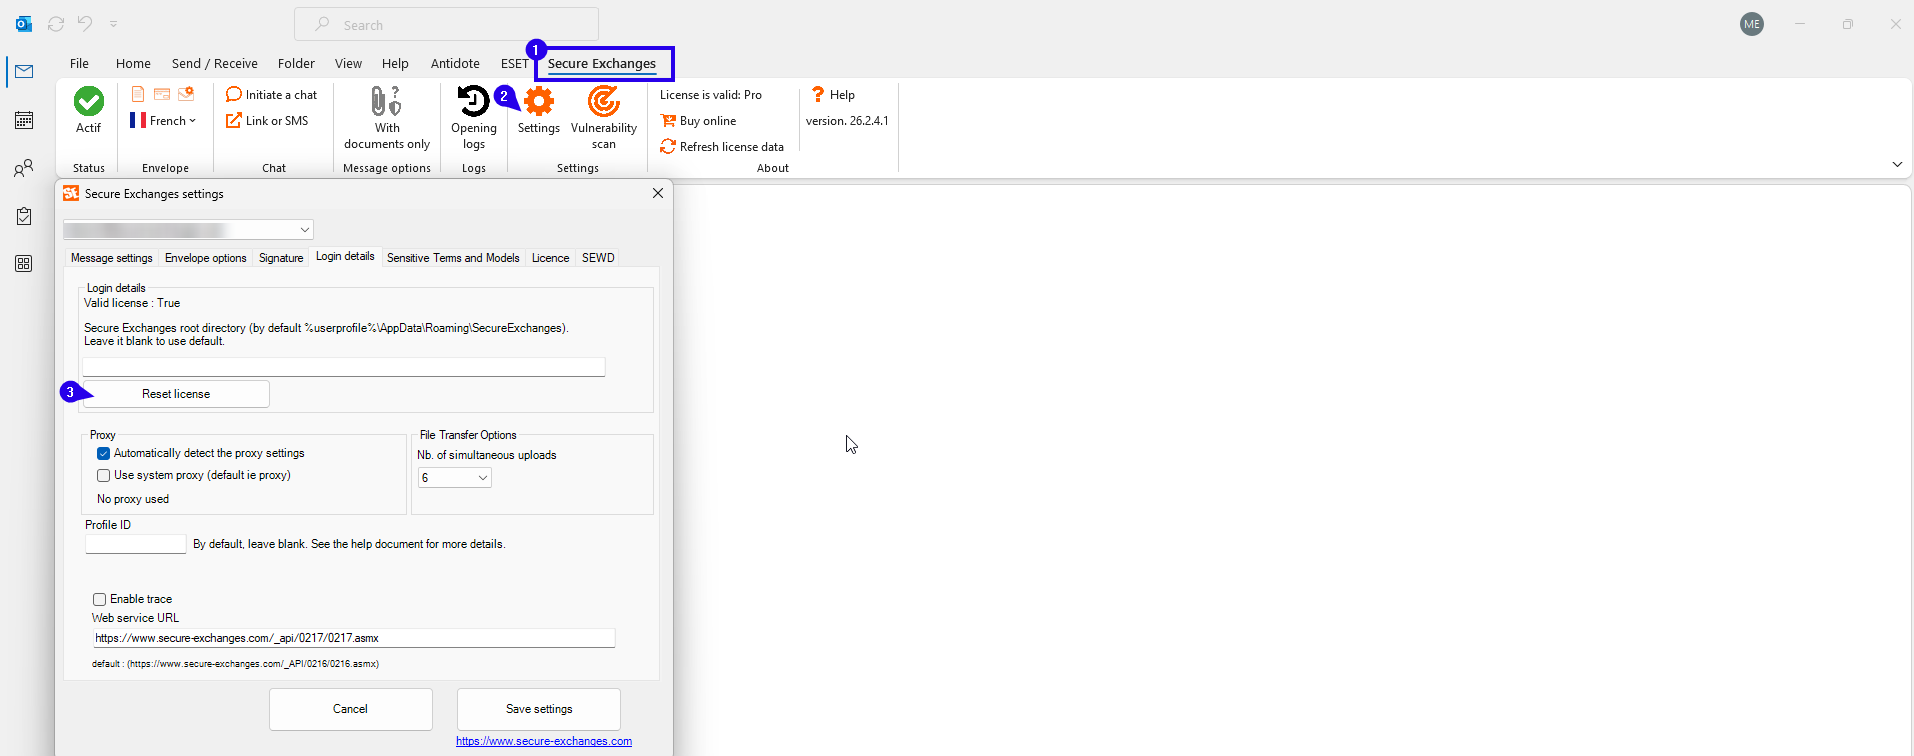Click the Outlook app icon in title bar
The image size is (1914, 756).
(x=24, y=24)
